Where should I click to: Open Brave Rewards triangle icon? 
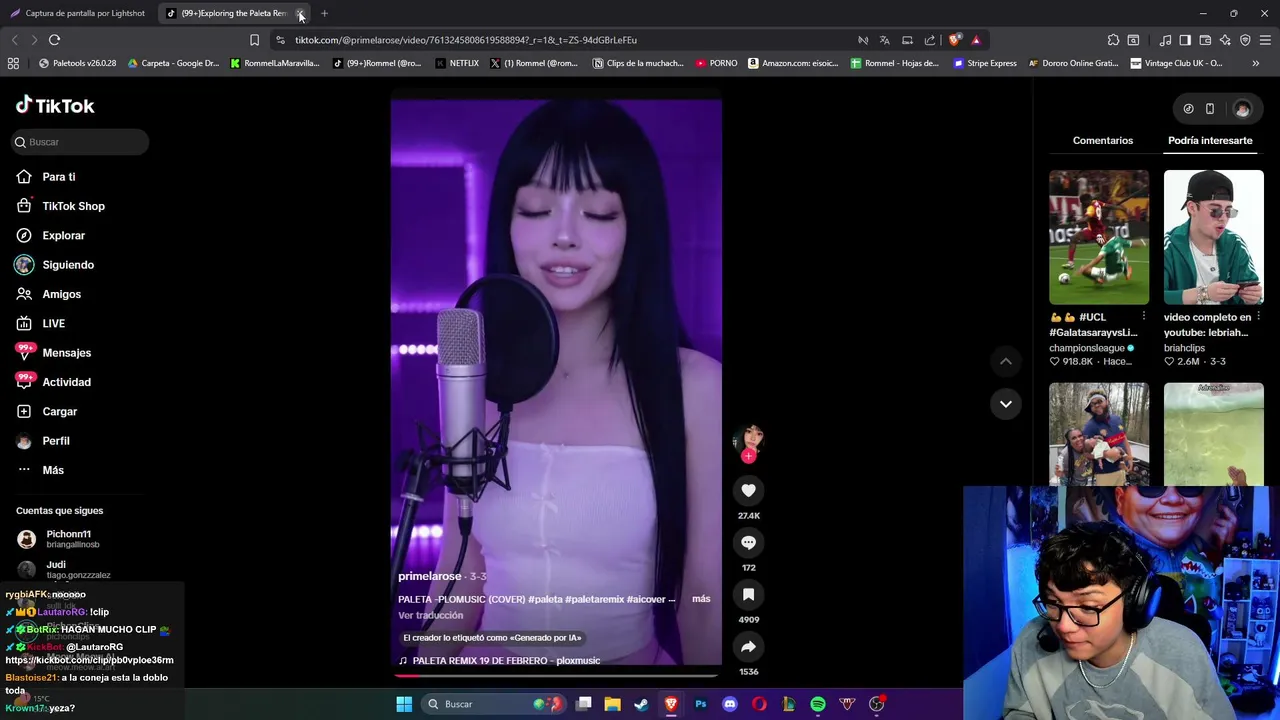(976, 40)
